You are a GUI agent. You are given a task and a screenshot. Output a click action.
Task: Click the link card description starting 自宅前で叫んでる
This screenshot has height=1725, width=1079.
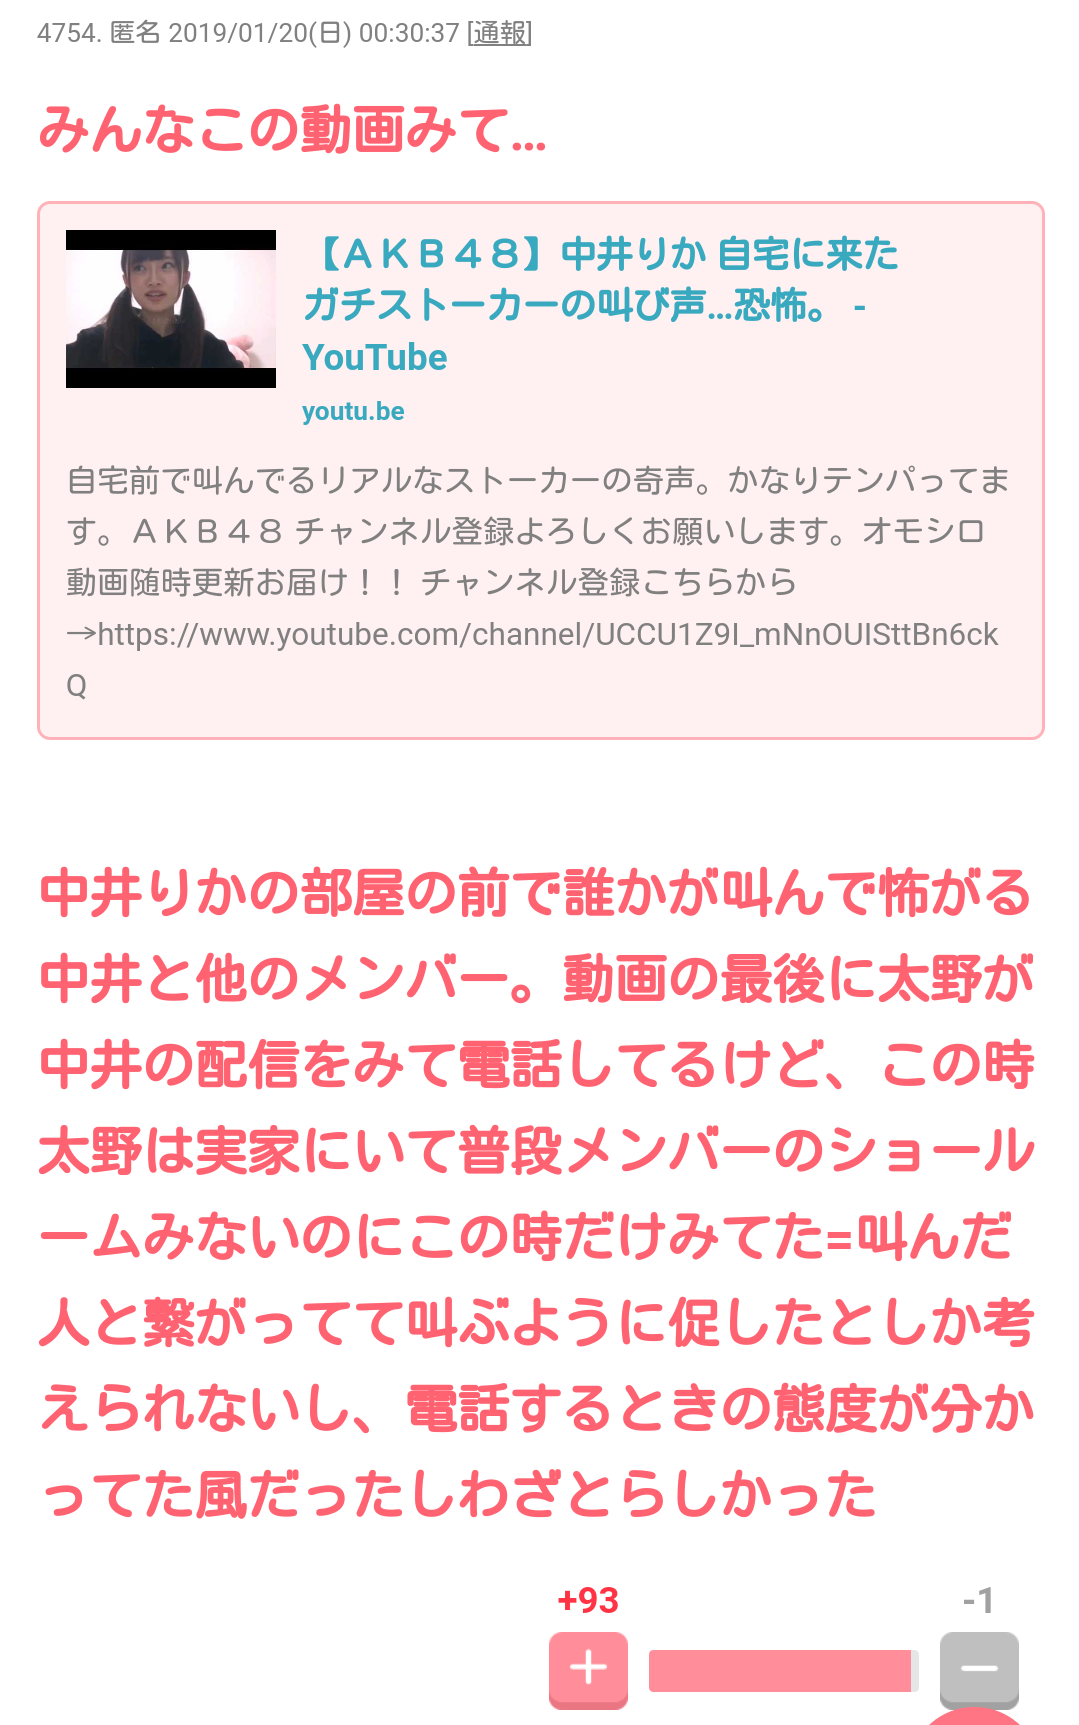pyautogui.click(x=540, y=582)
